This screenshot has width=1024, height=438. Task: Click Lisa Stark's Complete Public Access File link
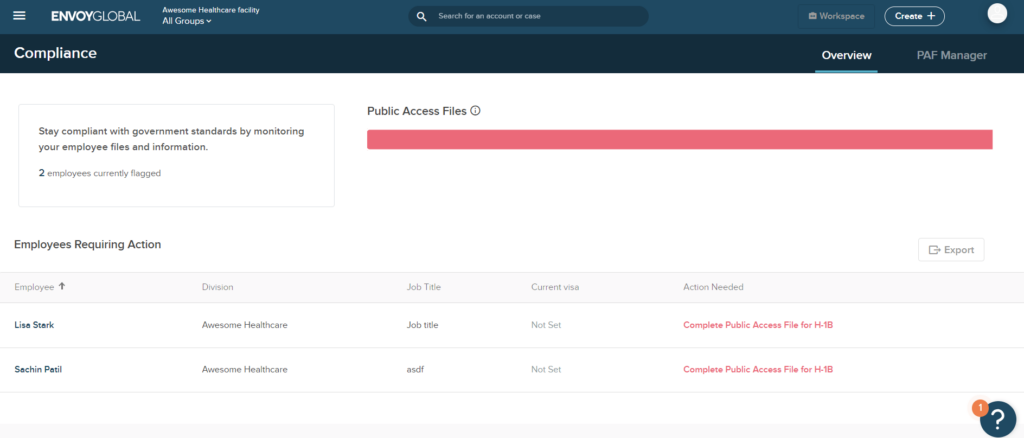tap(758, 325)
